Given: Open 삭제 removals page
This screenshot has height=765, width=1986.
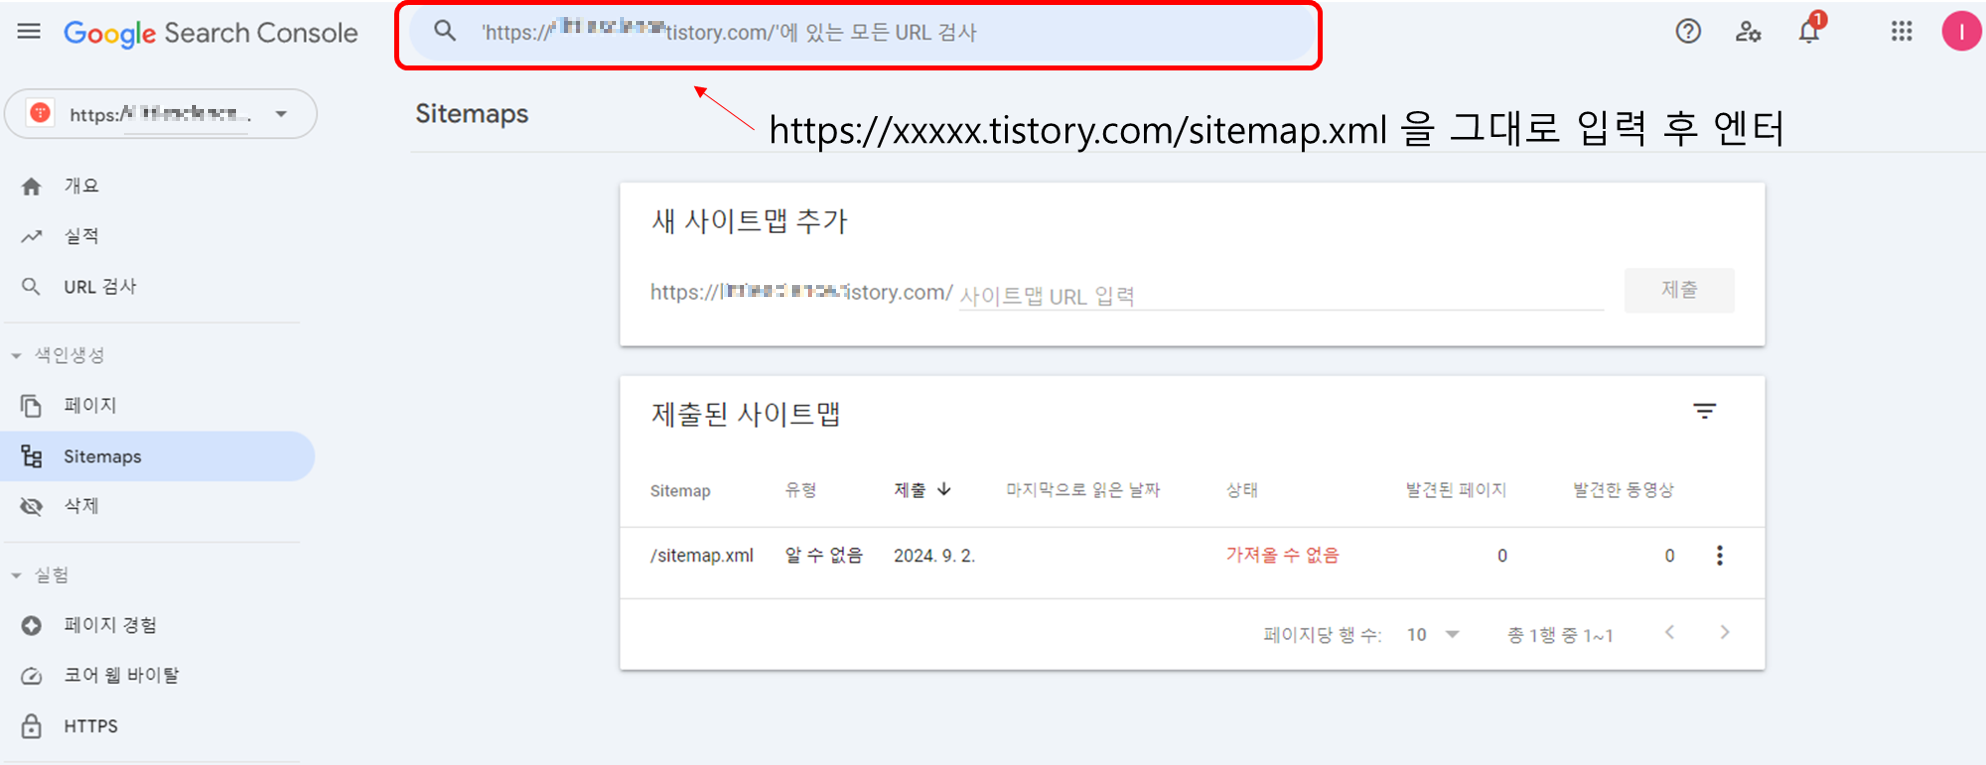Looking at the screenshot, I should point(82,506).
